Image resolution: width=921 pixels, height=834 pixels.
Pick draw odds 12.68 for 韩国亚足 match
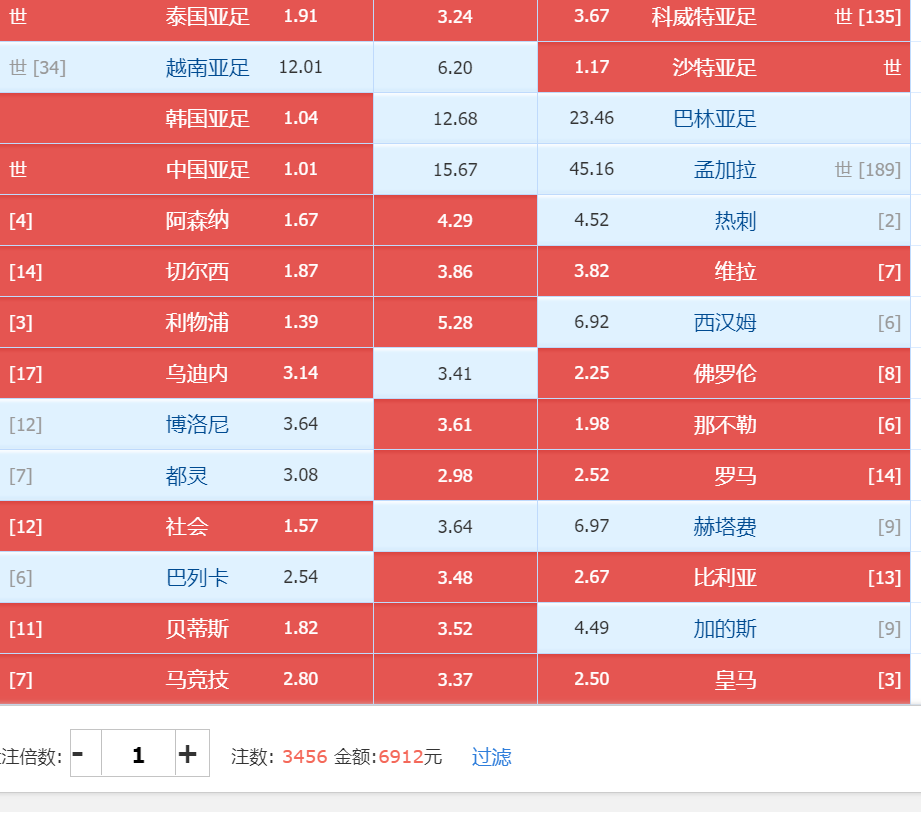click(455, 119)
